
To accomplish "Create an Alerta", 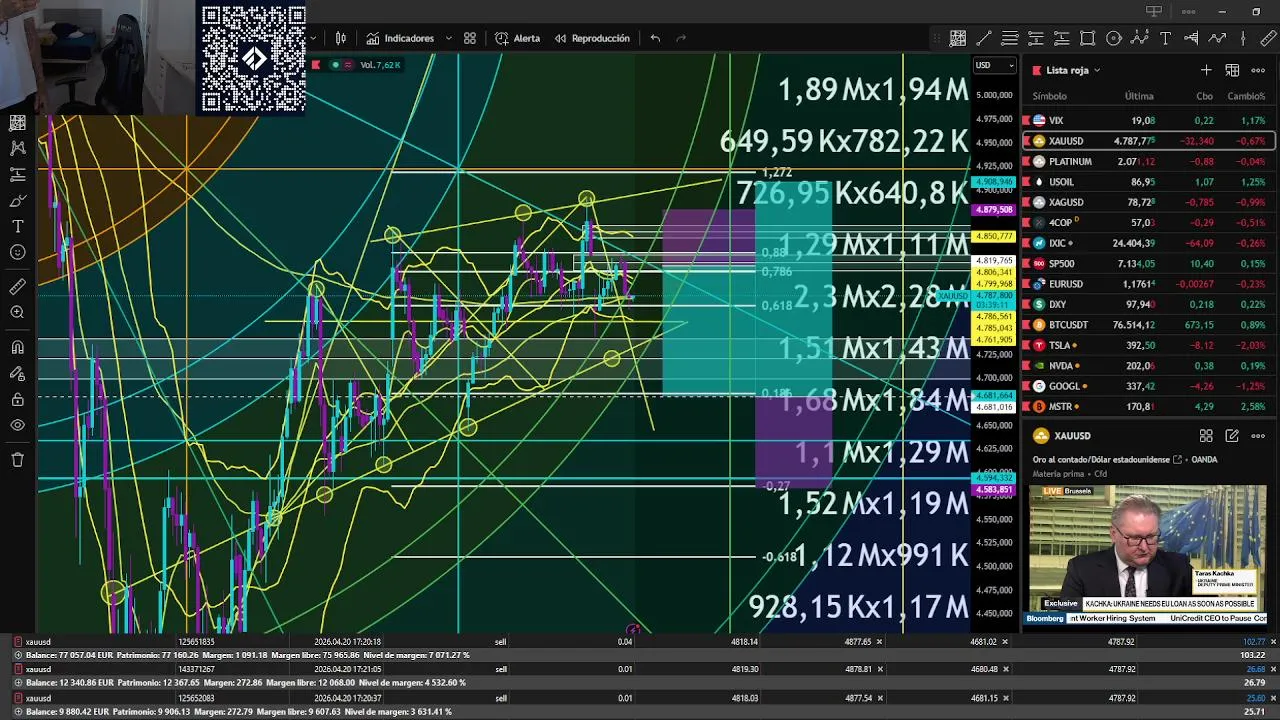I will click(517, 38).
